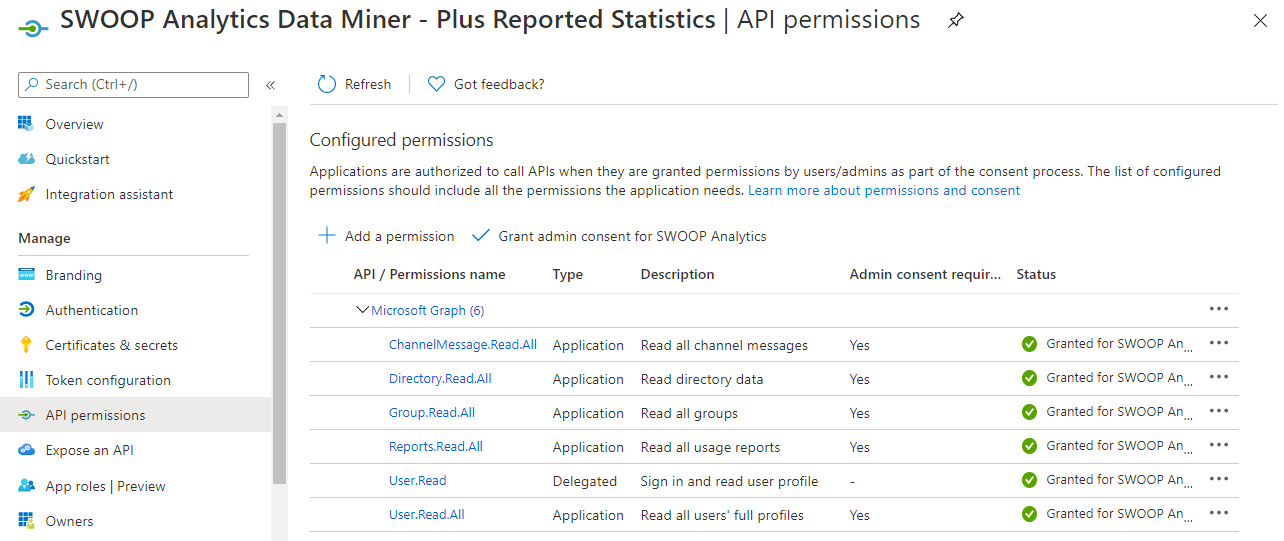Open more options for Reports.Read.All row
Image resolution: width=1284 pixels, height=541 pixels.
[1218, 445]
